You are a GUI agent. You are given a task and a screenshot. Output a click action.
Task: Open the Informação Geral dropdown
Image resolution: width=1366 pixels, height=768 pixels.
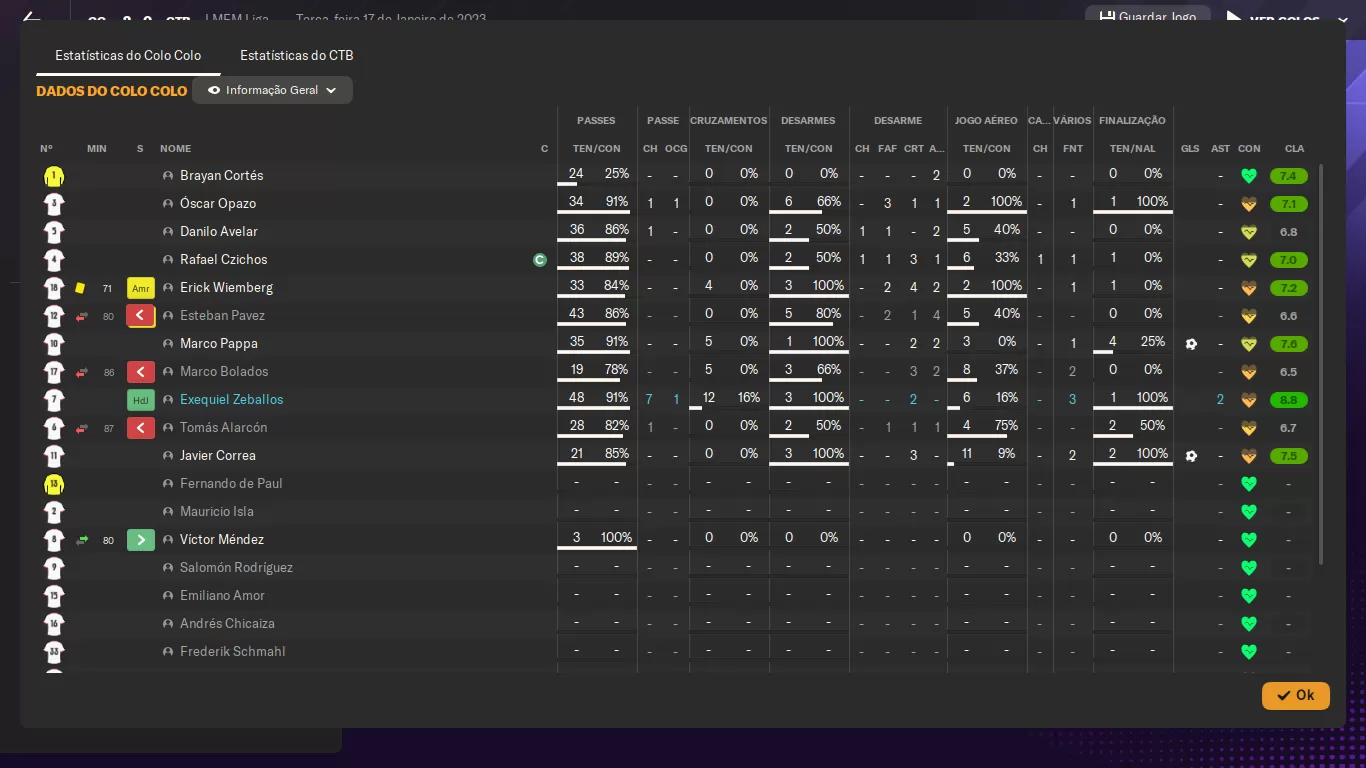click(x=272, y=90)
